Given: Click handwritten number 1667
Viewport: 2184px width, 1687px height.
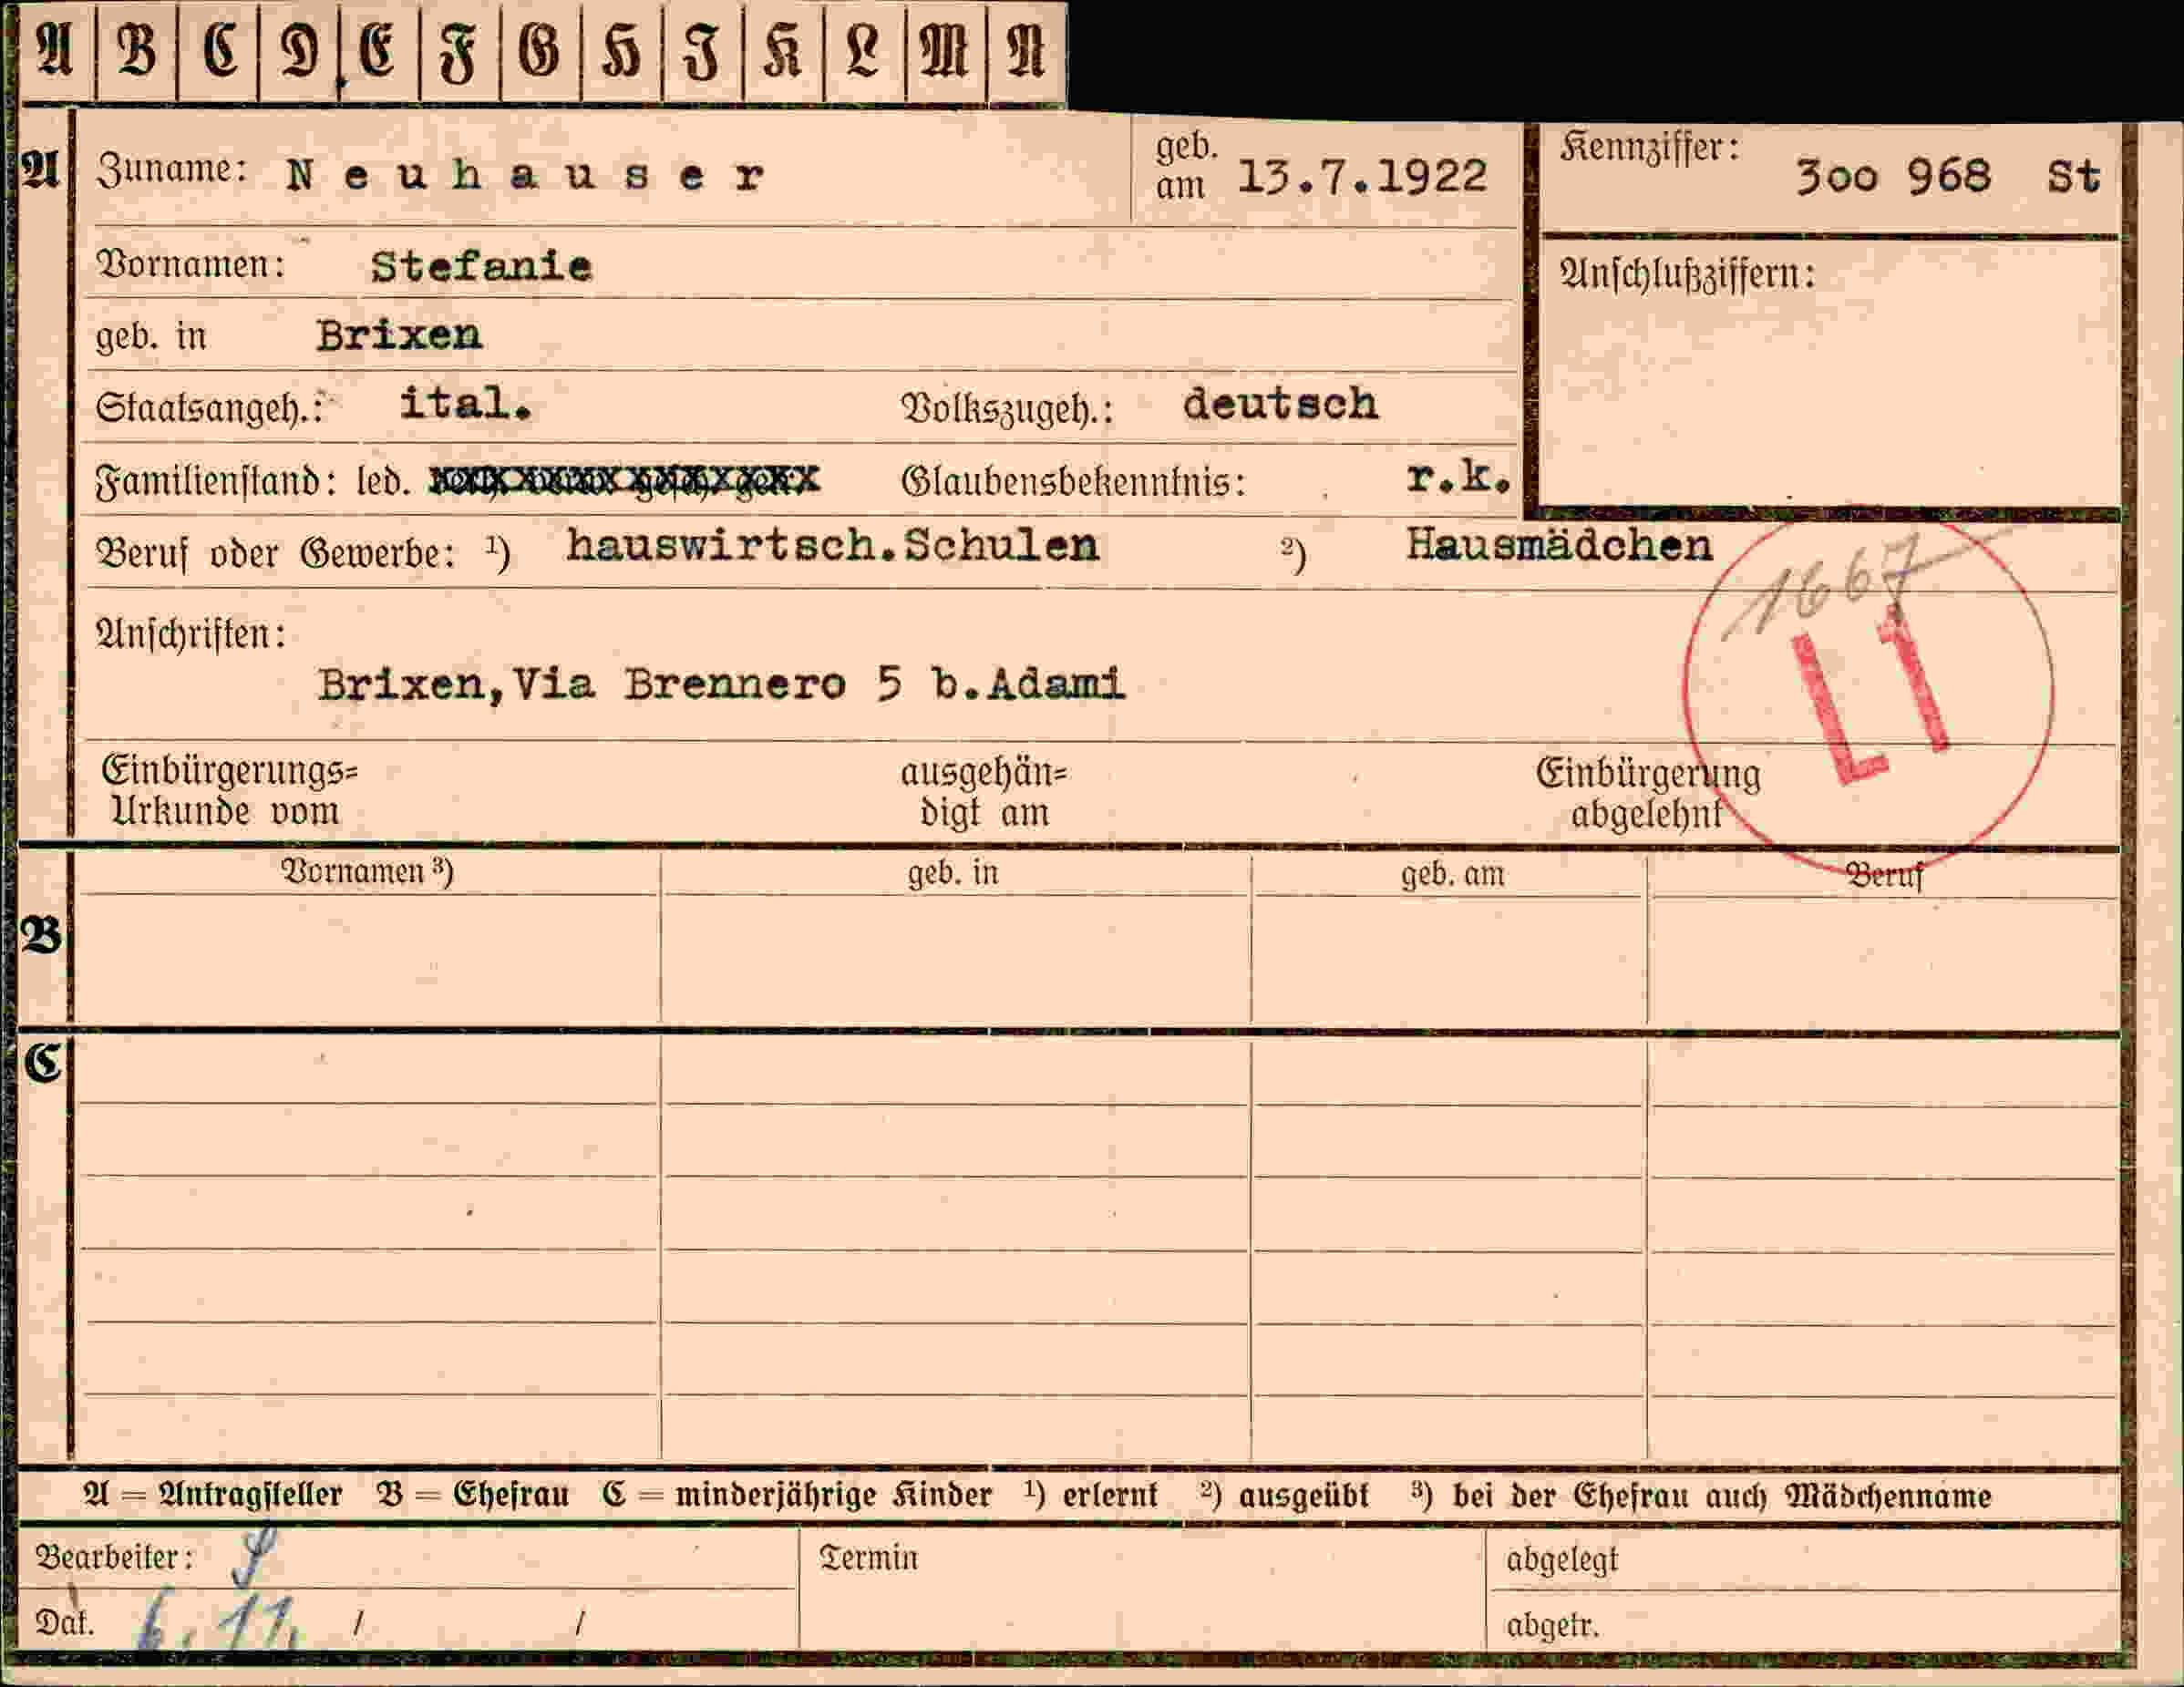Looking at the screenshot, I should point(1824,587).
